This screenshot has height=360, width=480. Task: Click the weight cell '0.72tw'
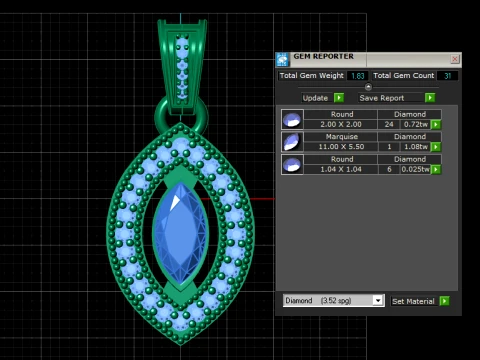pyautogui.click(x=415, y=125)
